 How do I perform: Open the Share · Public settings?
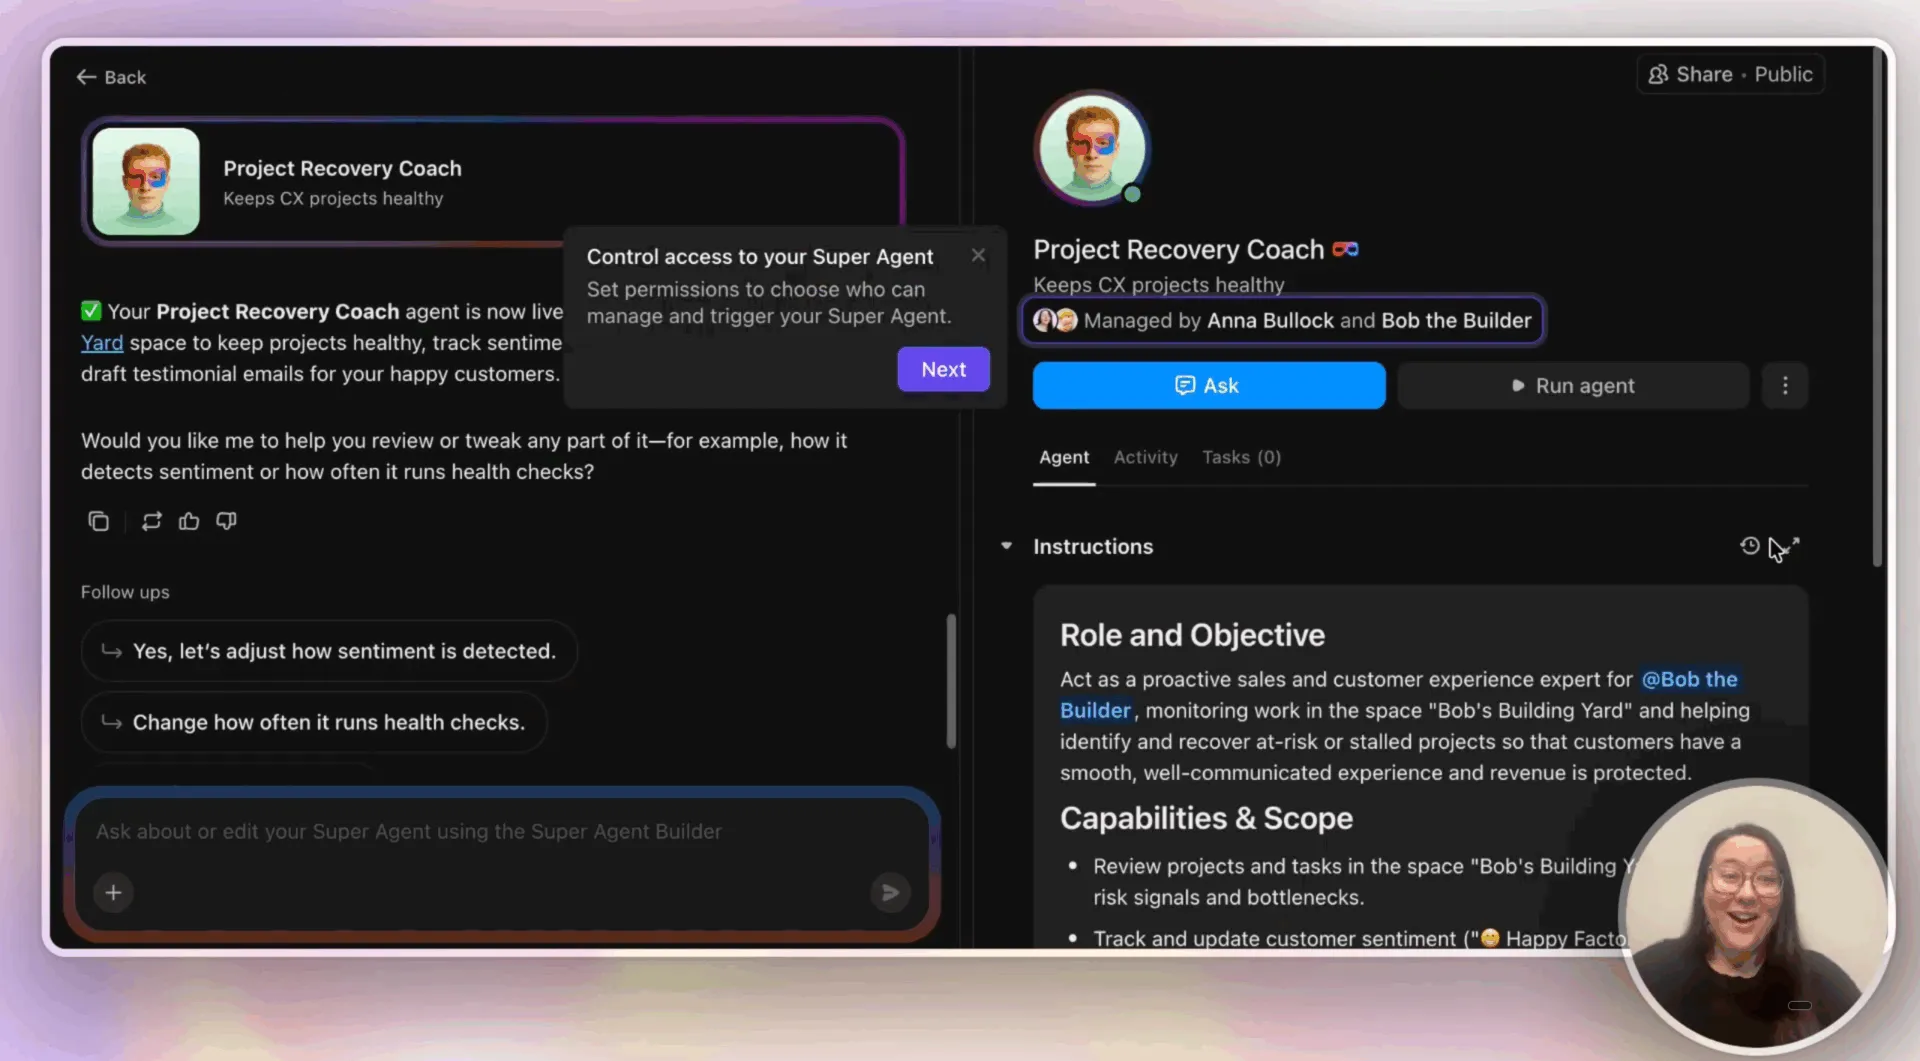click(x=1730, y=74)
